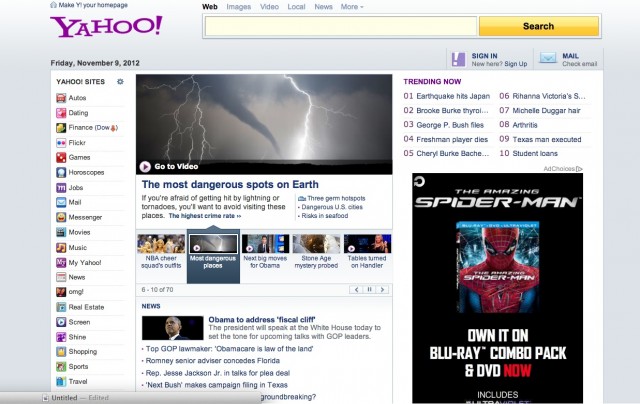Expand the More search dropdown
This screenshot has width=640, height=404.
352,7
